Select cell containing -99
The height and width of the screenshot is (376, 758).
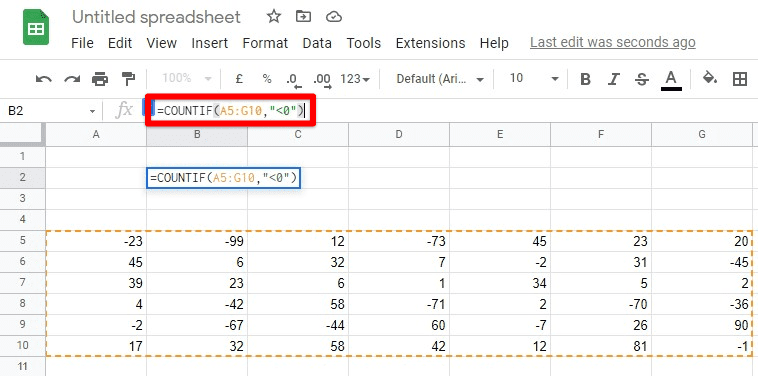[x=197, y=241]
